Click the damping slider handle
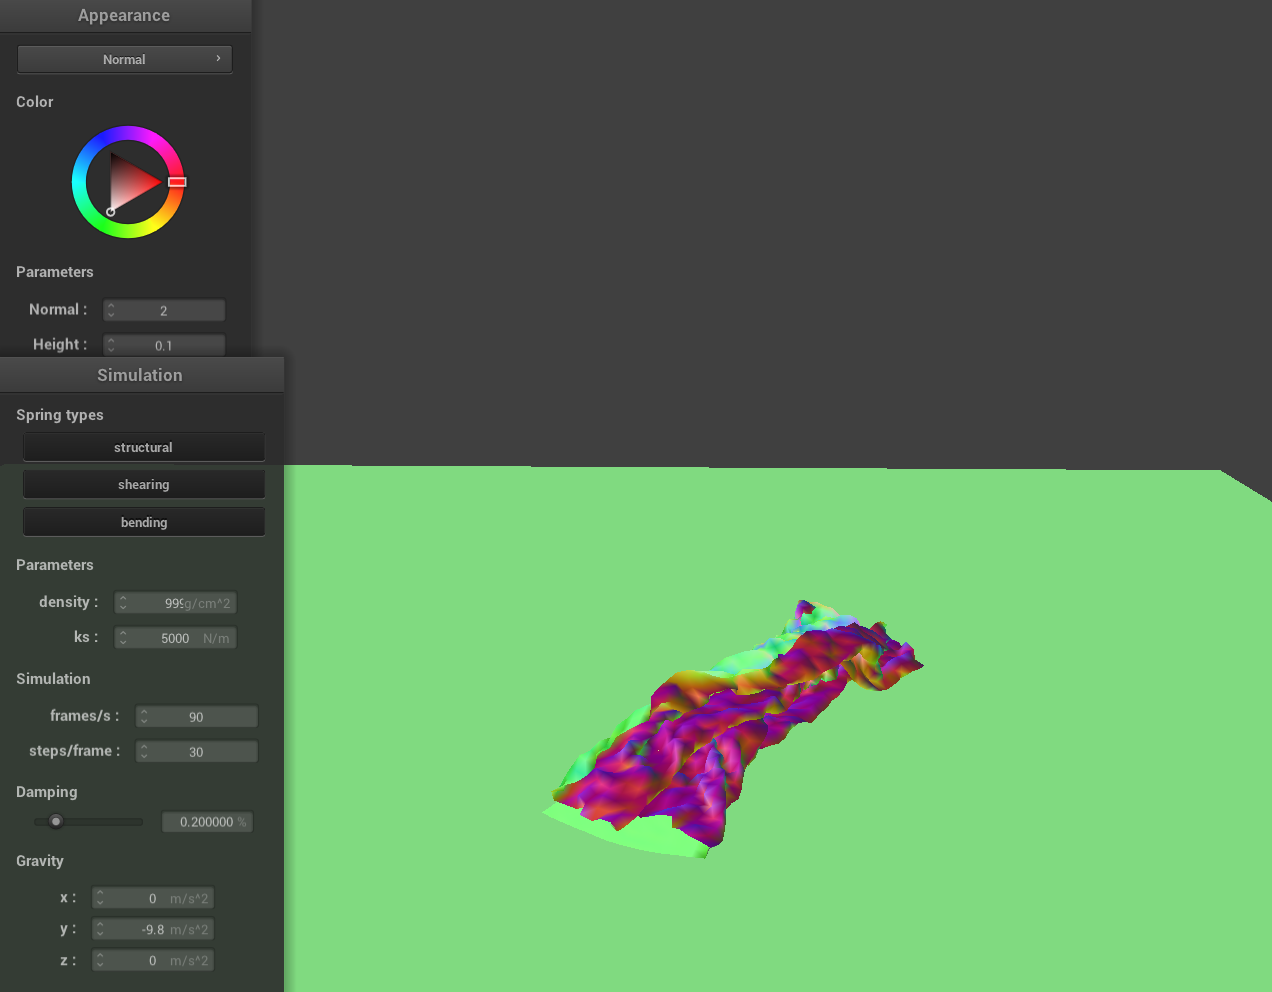The image size is (1272, 992). pyautogui.click(x=56, y=822)
